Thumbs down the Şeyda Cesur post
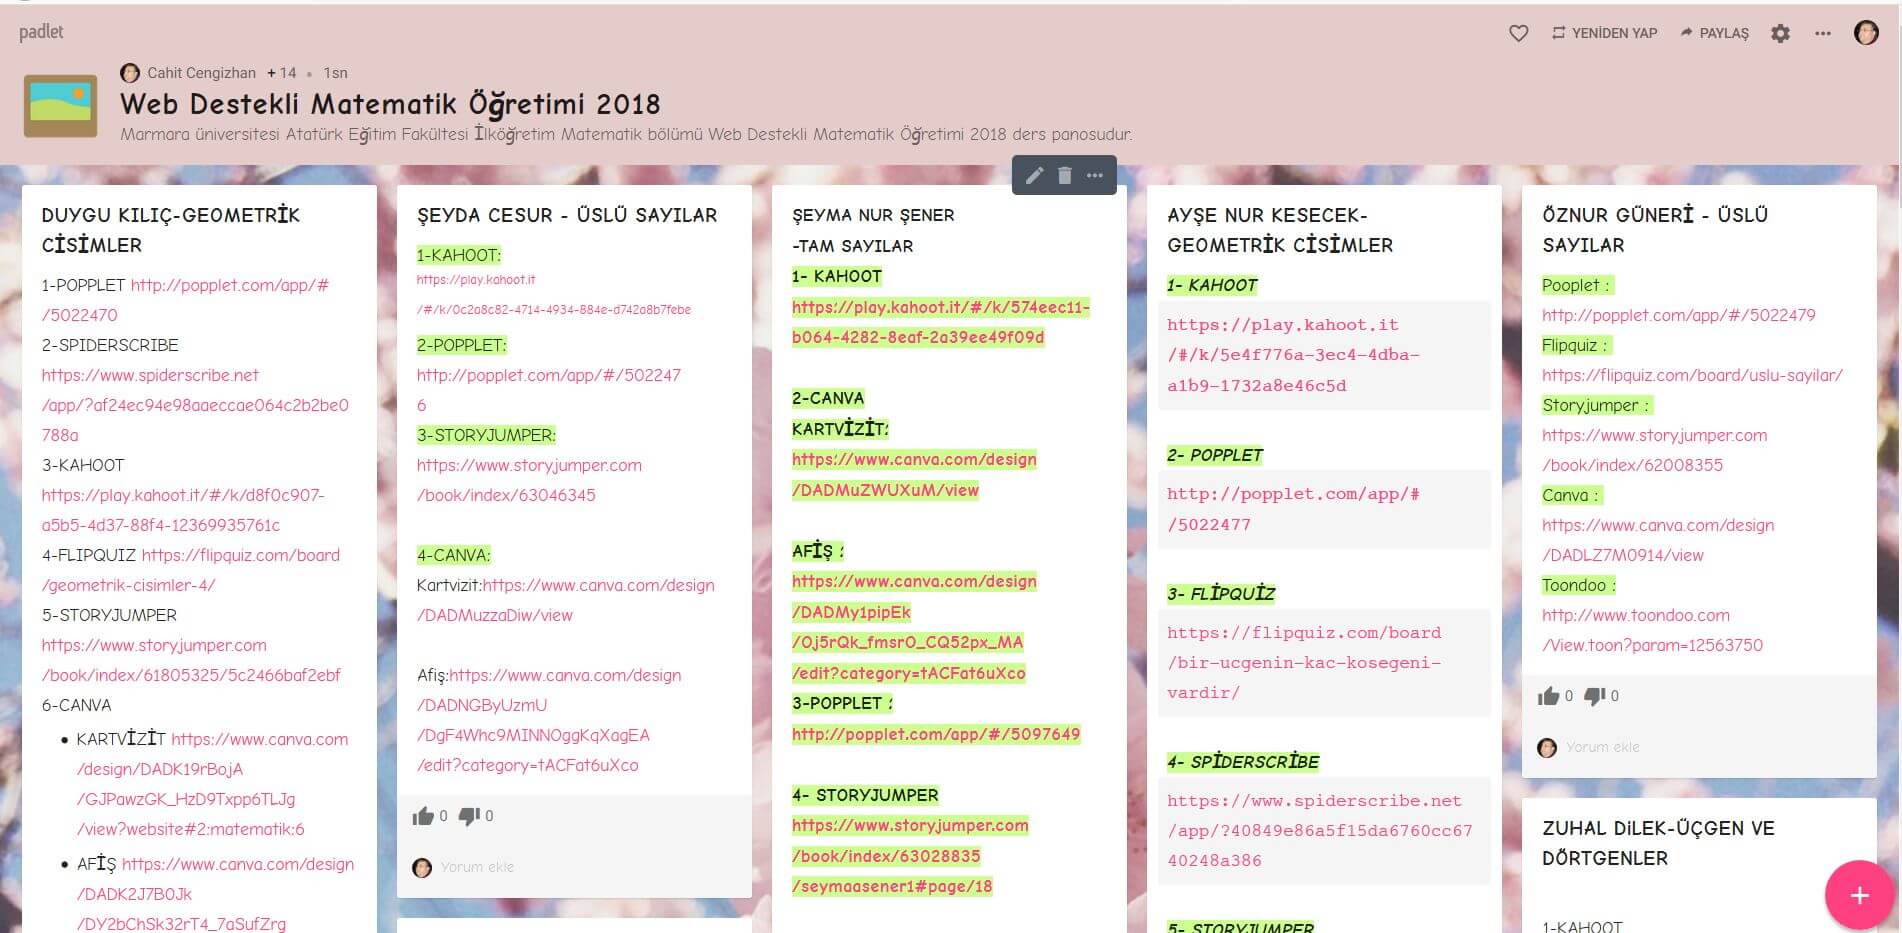This screenshot has width=1902, height=933. [x=469, y=816]
